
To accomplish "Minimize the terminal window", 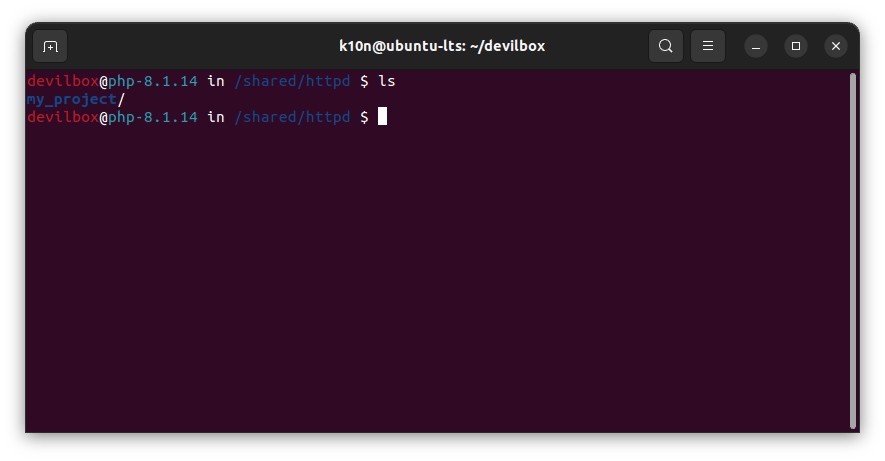I will pos(756,46).
